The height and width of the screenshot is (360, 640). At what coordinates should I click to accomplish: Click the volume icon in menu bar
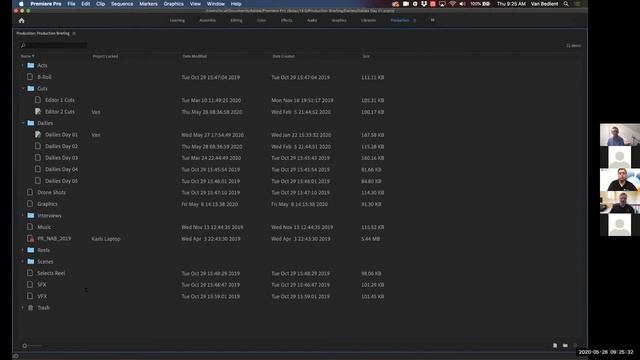pos(462,4)
